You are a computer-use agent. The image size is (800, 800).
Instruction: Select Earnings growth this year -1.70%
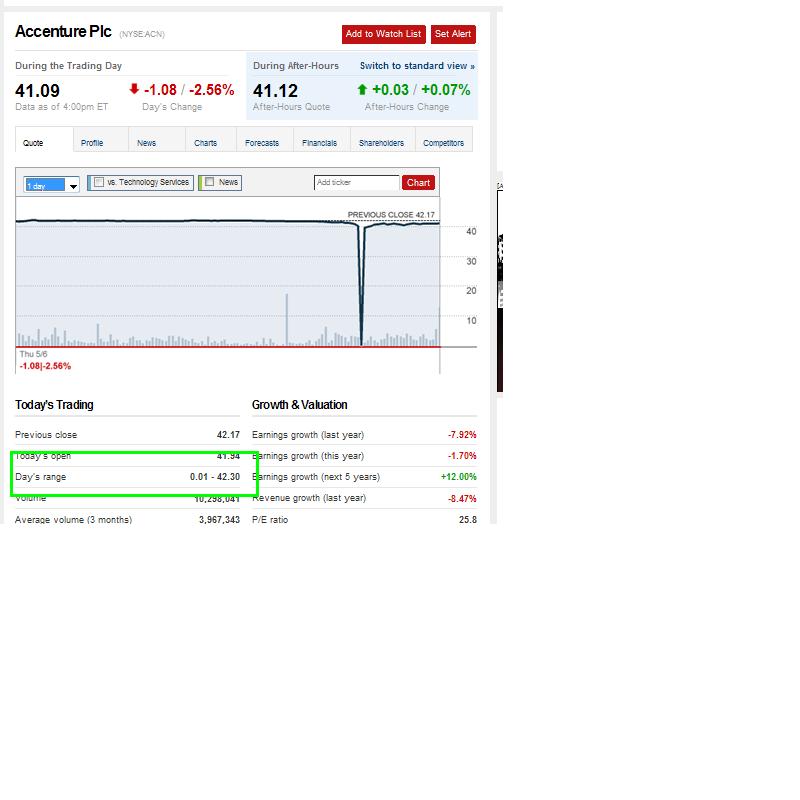tap(462, 456)
